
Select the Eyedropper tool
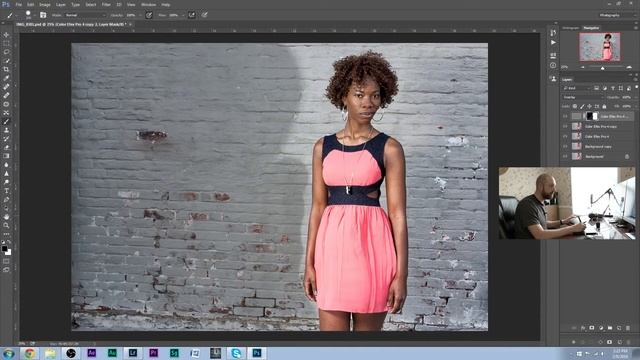coord(6,78)
